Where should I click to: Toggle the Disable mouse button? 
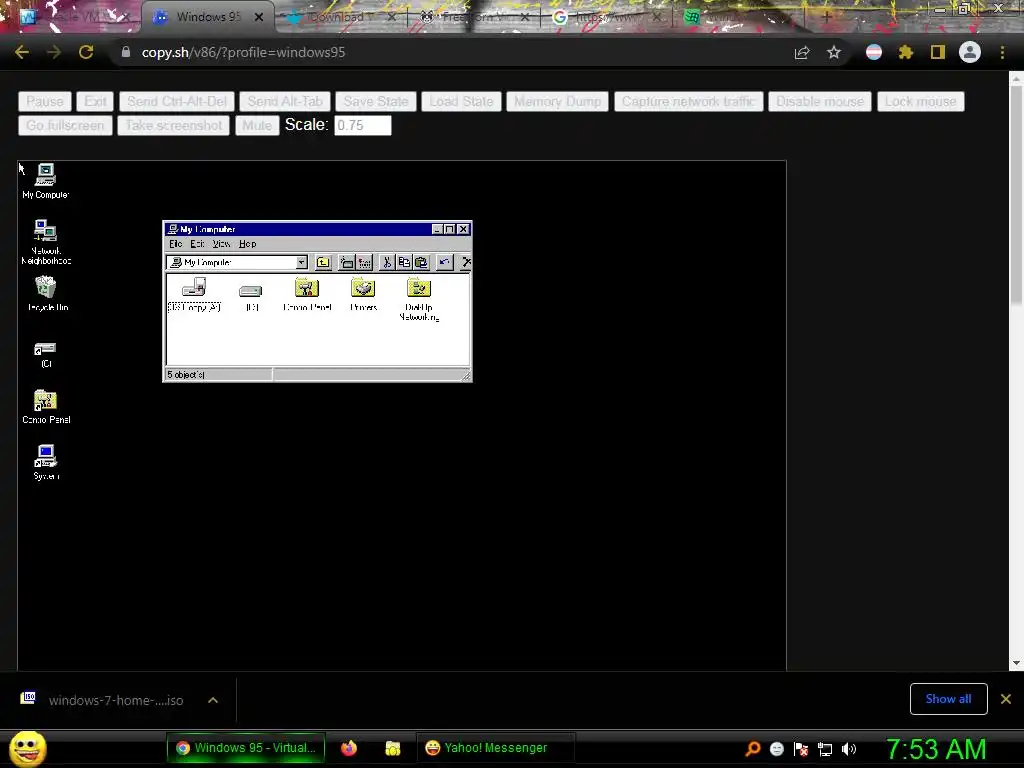coord(820,101)
